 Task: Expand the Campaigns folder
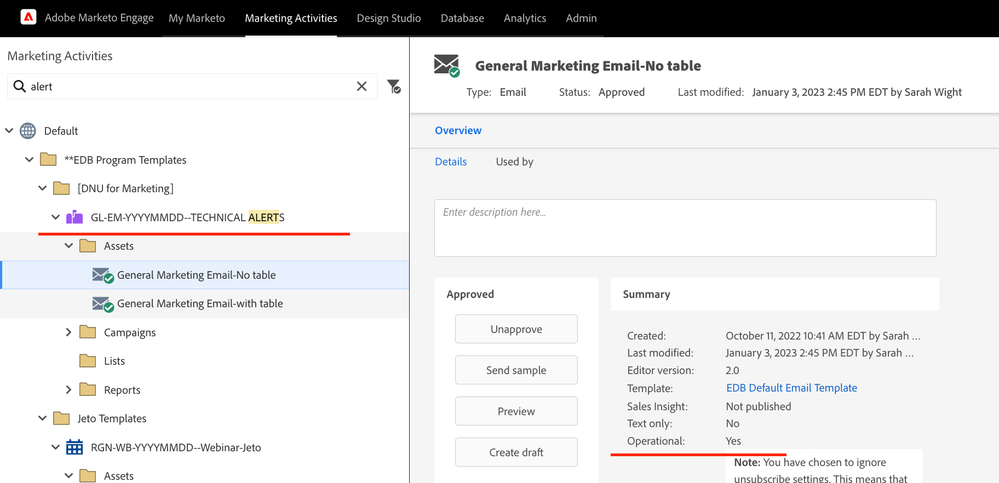69,332
